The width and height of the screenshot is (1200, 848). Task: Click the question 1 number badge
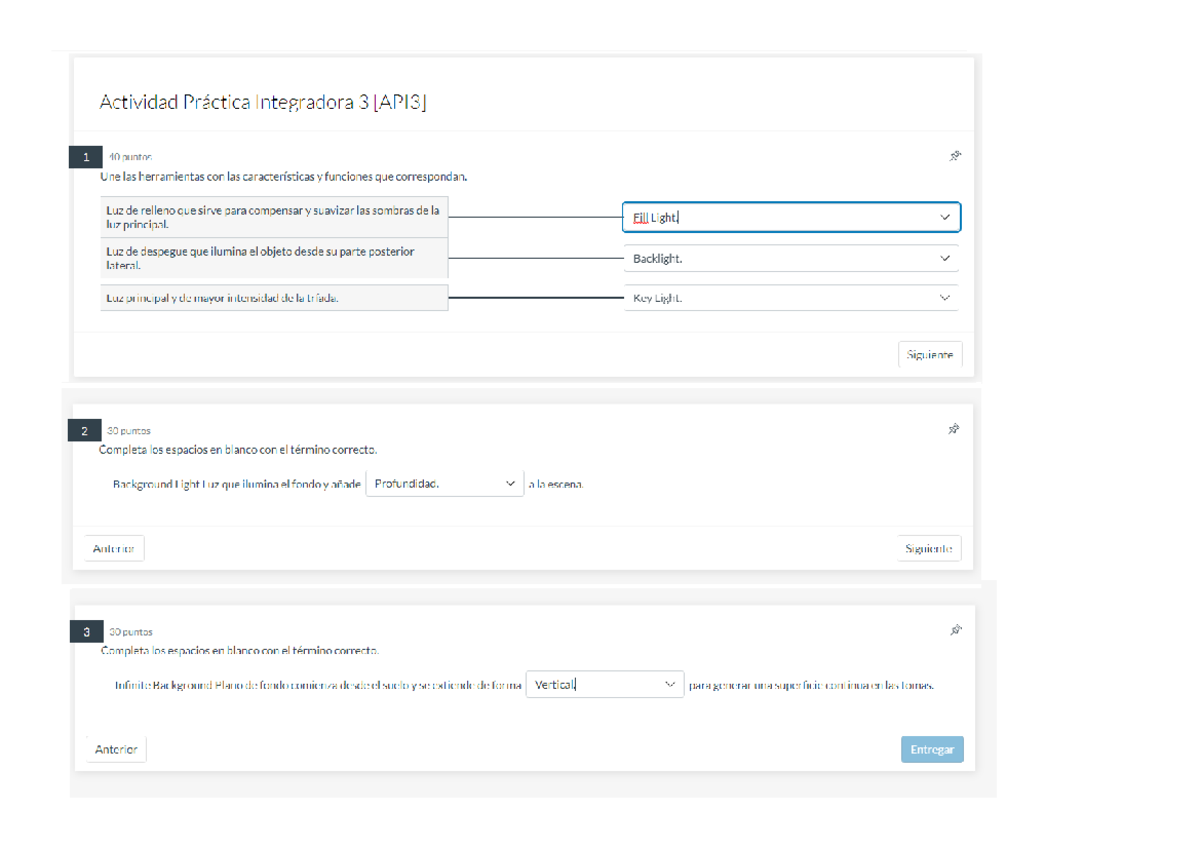coord(86,157)
